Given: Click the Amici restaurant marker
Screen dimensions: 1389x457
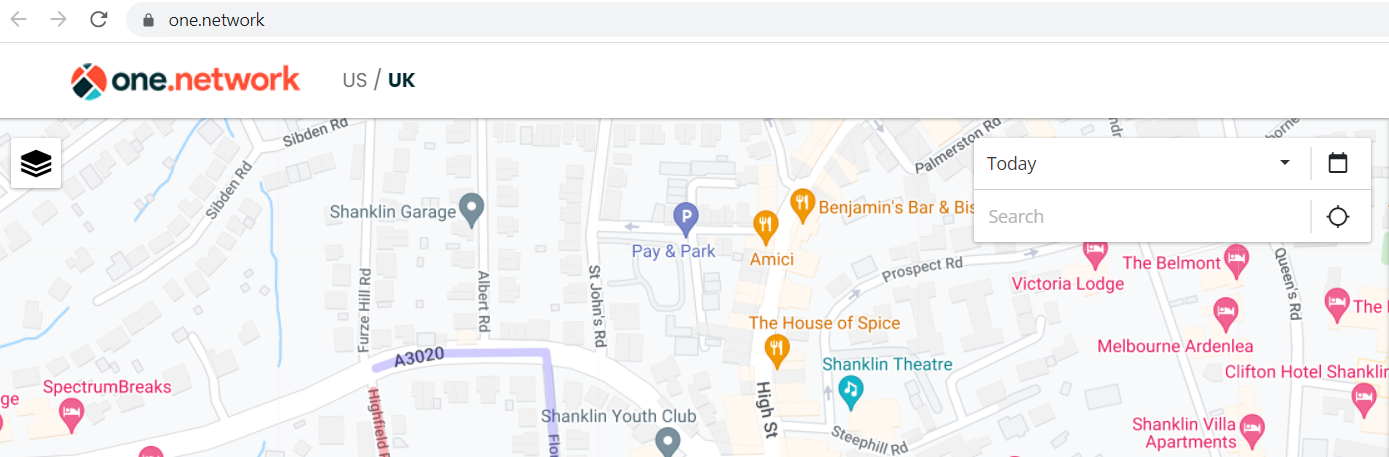Looking at the screenshot, I should (766, 228).
